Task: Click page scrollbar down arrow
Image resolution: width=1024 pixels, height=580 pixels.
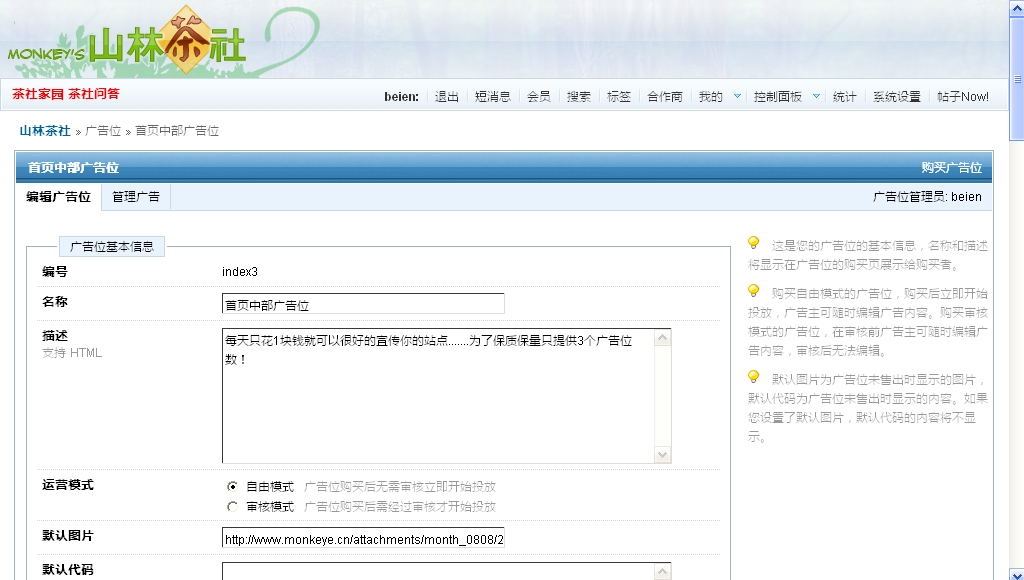Action: (x=1017, y=574)
